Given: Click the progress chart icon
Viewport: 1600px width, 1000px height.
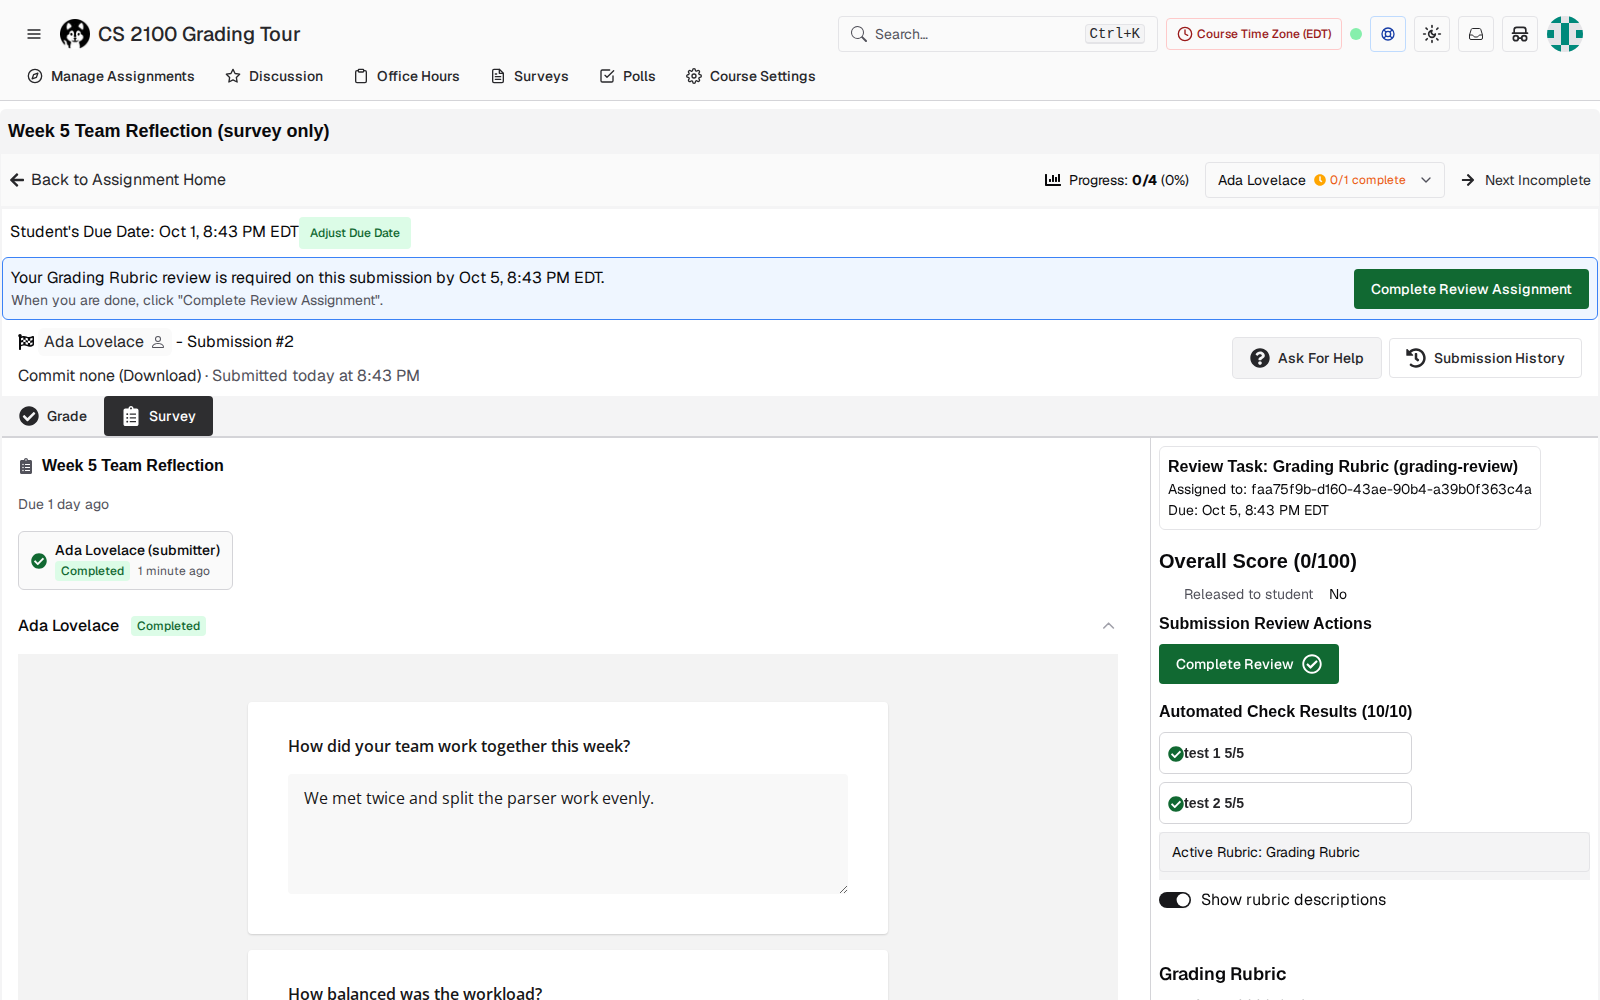Looking at the screenshot, I should click(x=1053, y=180).
